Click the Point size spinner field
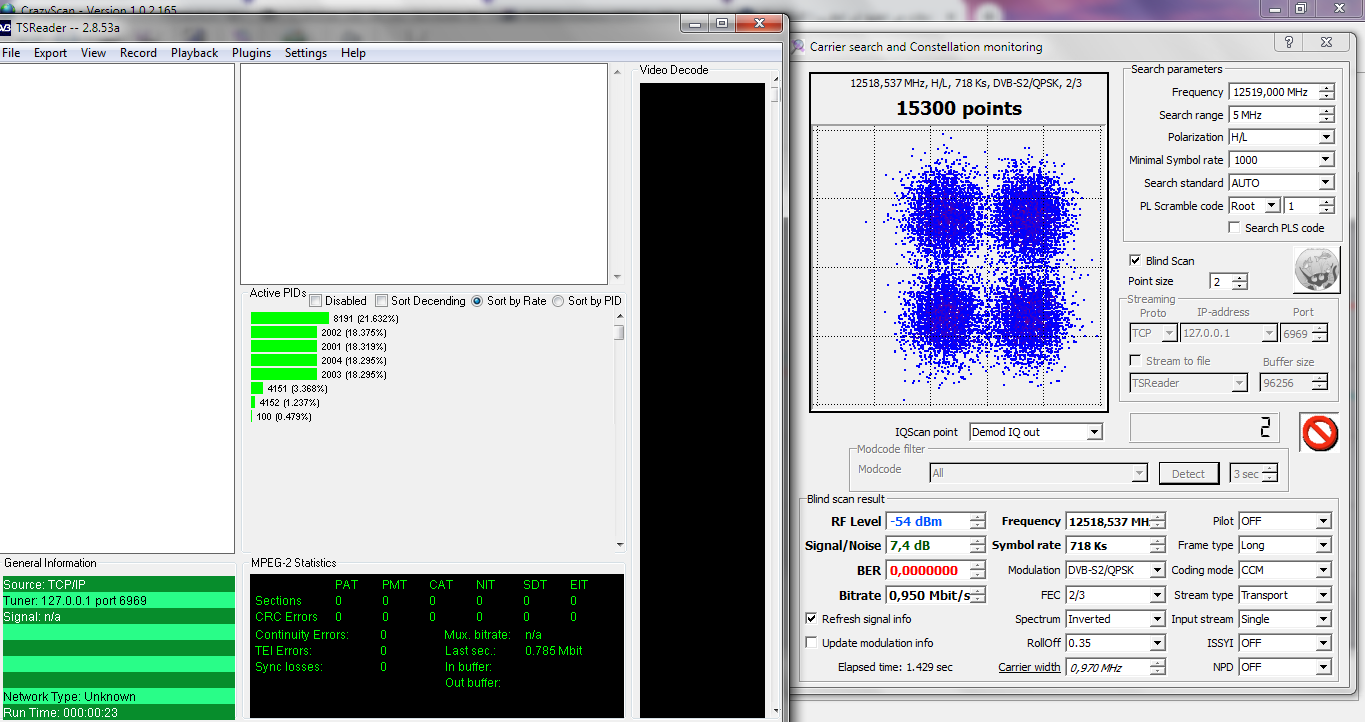Image resolution: width=1365 pixels, height=722 pixels. (1228, 282)
